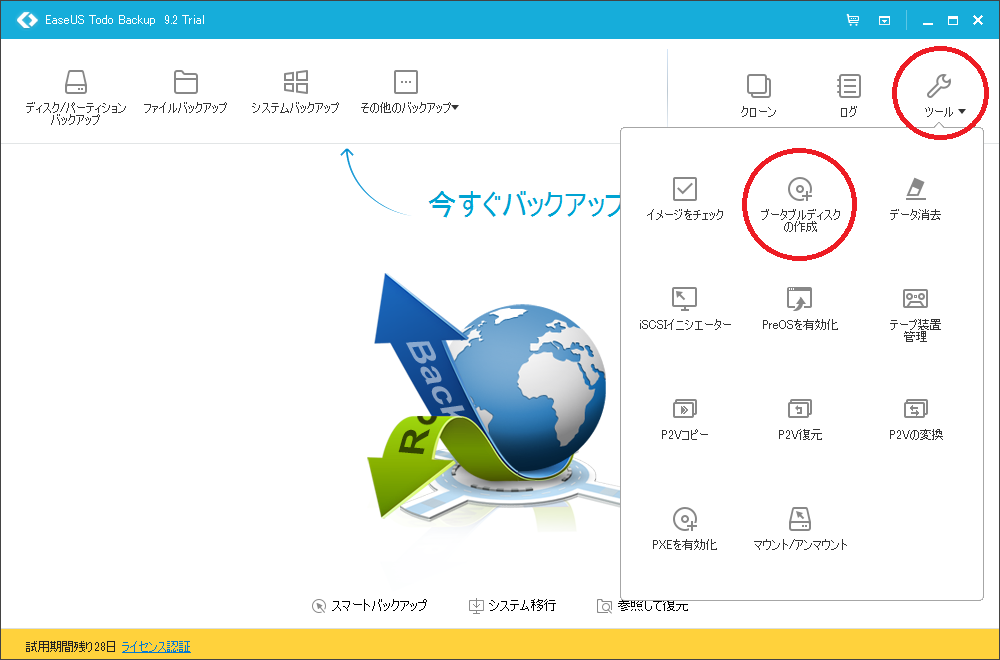Viewport: 1000px width, 660px height.
Task: Open File Backup (ファイルバックアップ)
Action: coord(185,92)
